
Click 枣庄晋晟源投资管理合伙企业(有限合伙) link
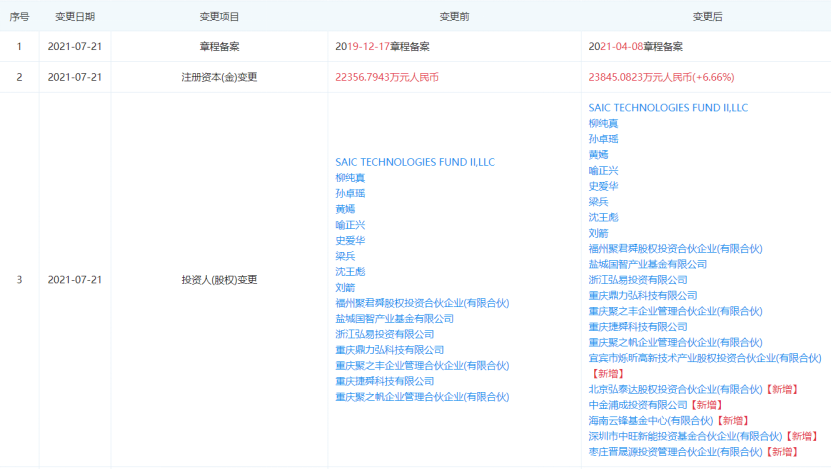pos(675,452)
